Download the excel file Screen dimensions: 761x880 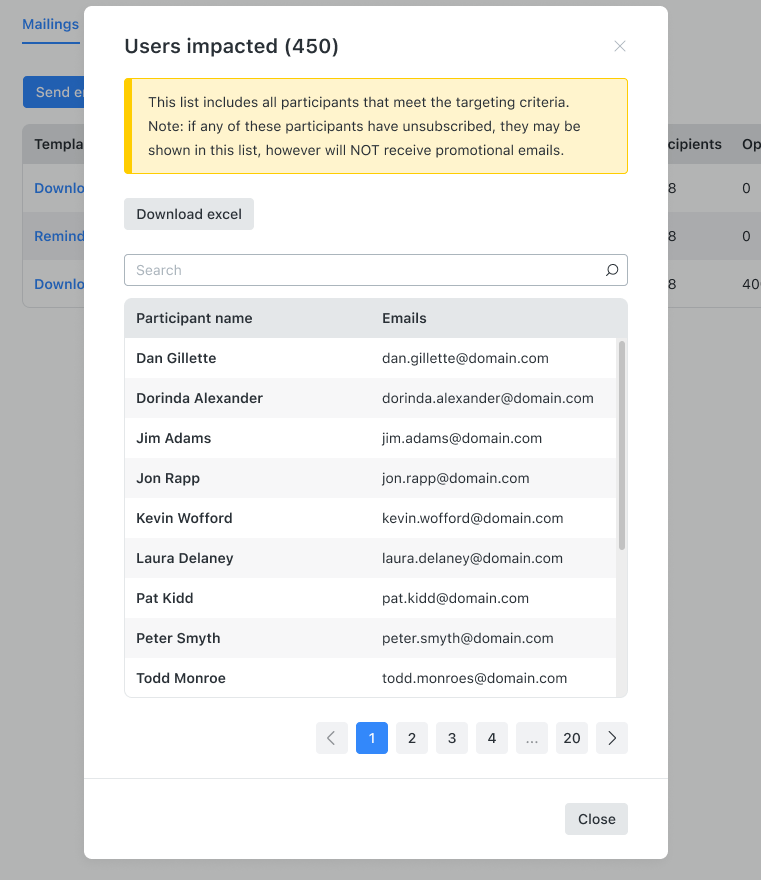189,214
